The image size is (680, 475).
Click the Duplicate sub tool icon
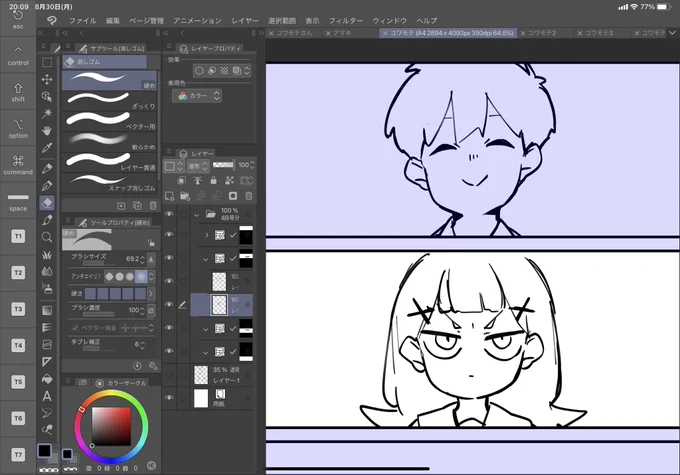[x=137, y=206]
